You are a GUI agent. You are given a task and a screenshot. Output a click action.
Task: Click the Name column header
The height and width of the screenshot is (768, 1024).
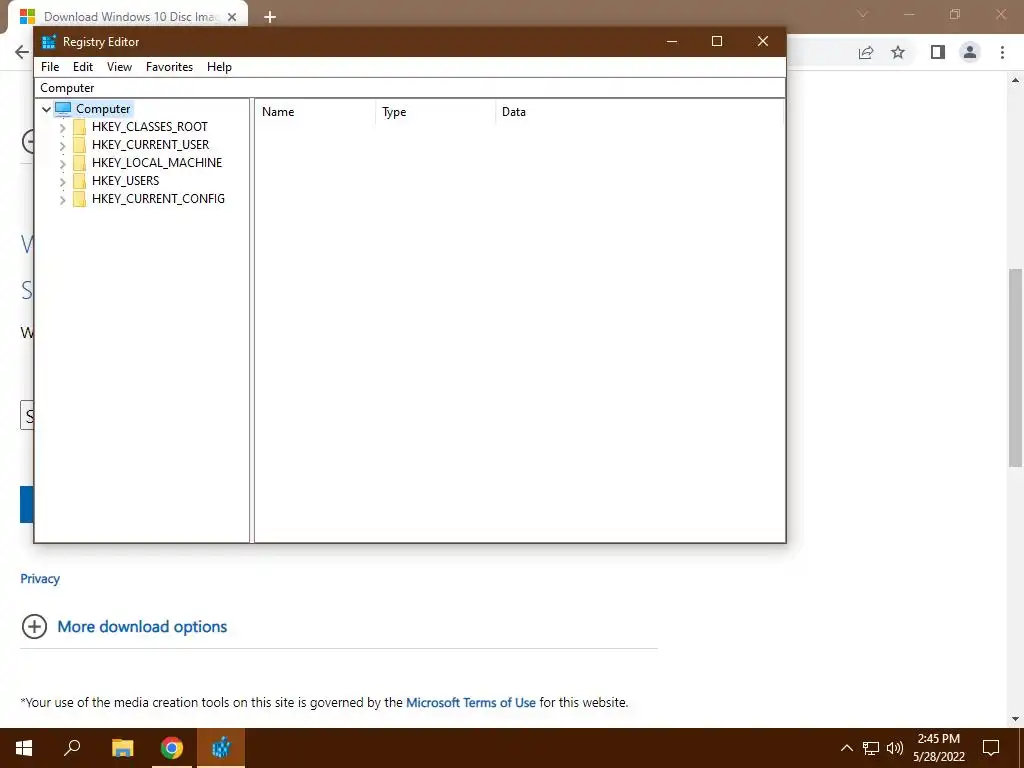(315, 112)
